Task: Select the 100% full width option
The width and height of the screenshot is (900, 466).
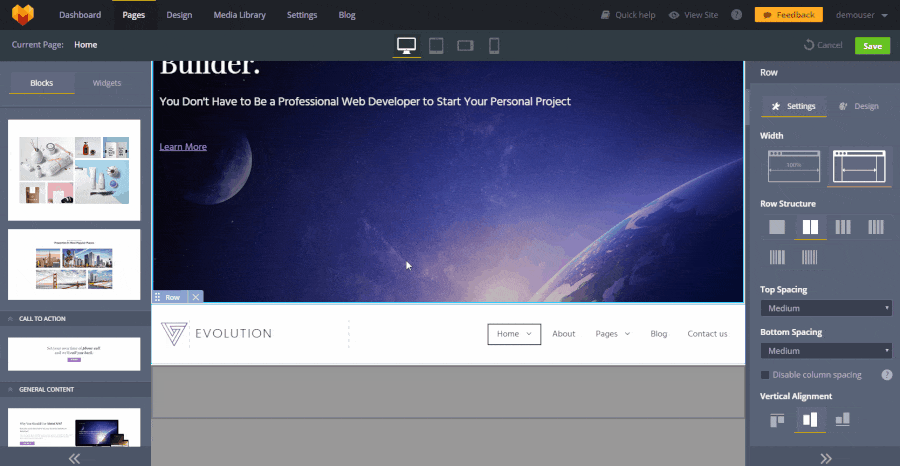Action: click(x=793, y=166)
